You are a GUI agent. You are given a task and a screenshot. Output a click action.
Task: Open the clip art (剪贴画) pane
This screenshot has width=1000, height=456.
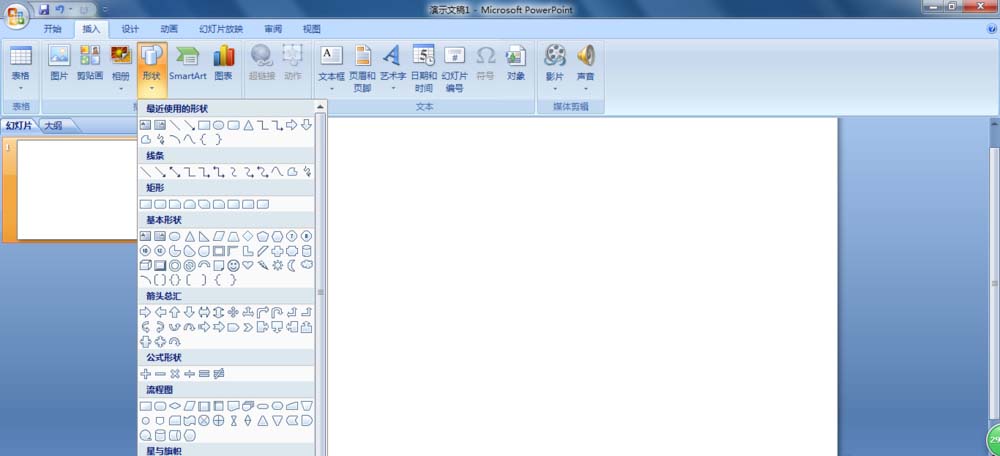click(90, 63)
